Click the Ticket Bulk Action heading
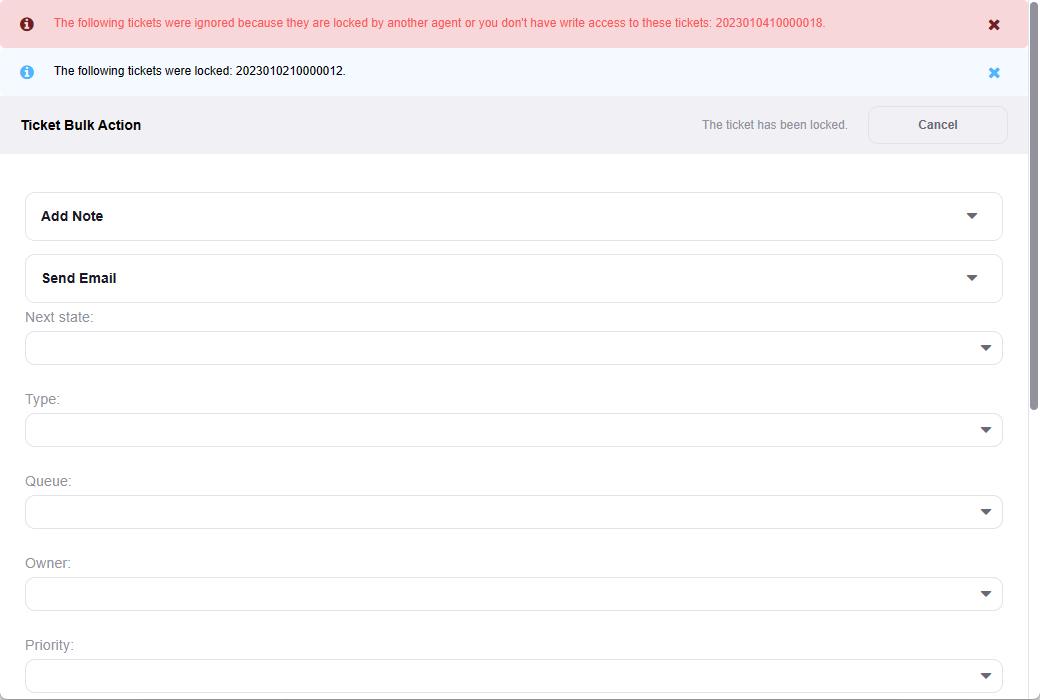This screenshot has width=1040, height=700. pyautogui.click(x=81, y=125)
